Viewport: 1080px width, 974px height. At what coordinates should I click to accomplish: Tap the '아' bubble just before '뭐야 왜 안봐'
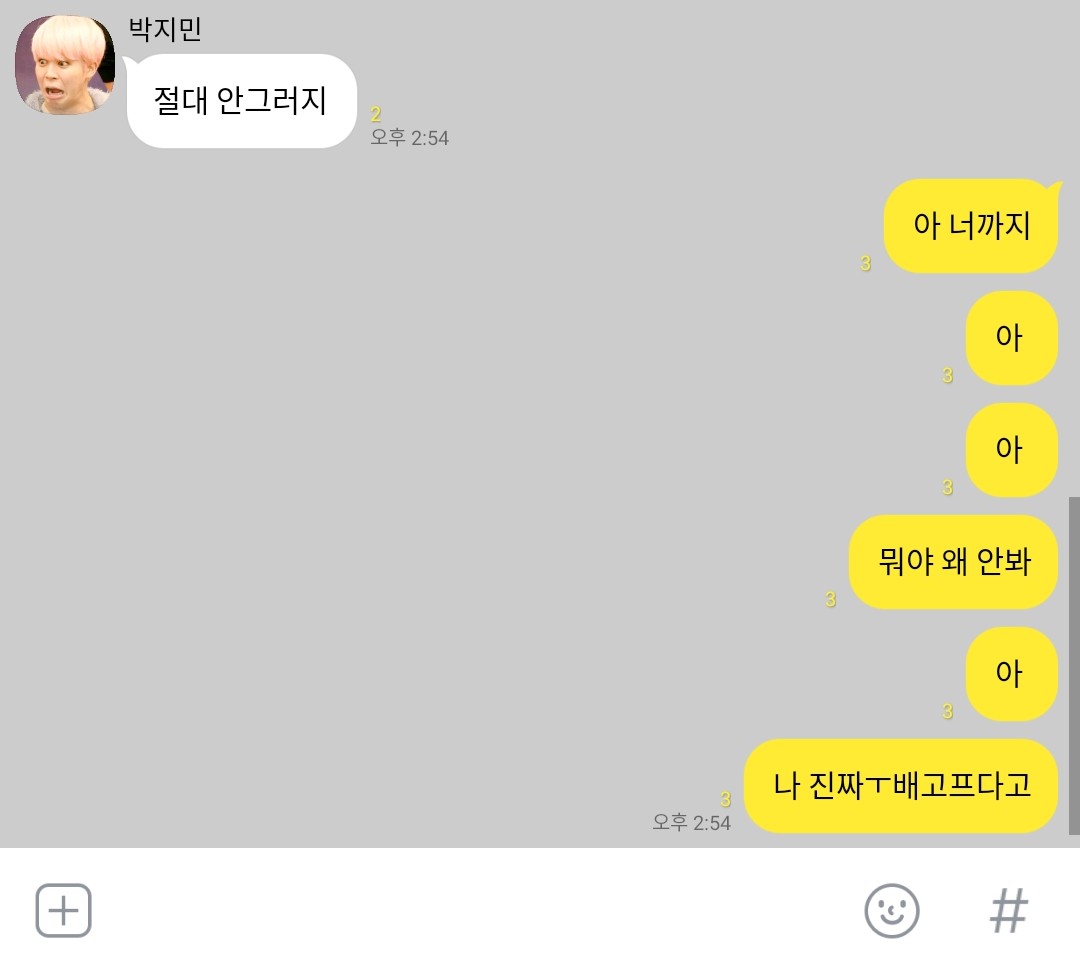[1011, 450]
